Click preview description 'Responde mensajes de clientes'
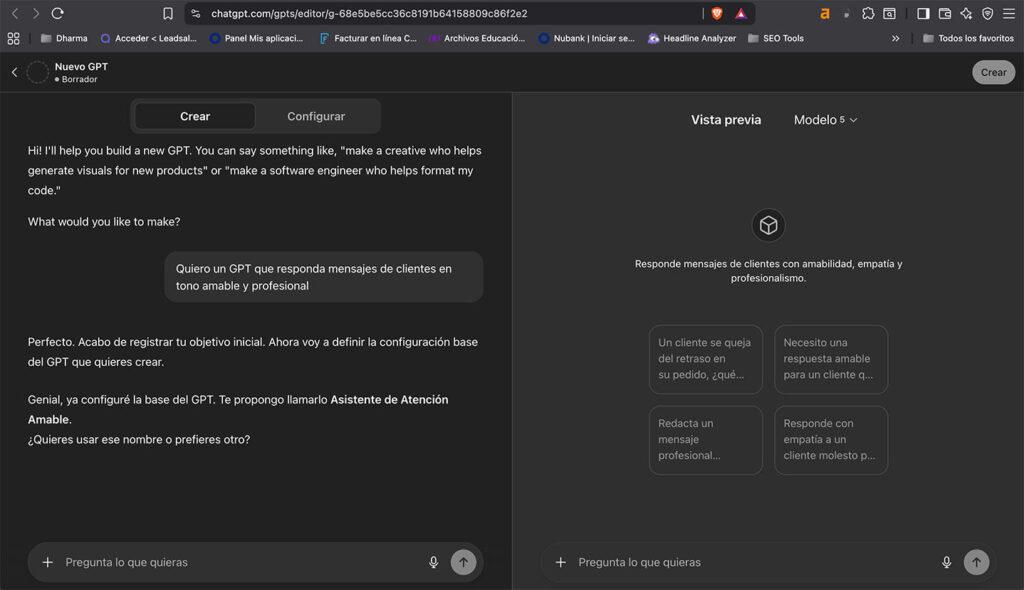Screen dimensions: 1024x590 [768, 270]
